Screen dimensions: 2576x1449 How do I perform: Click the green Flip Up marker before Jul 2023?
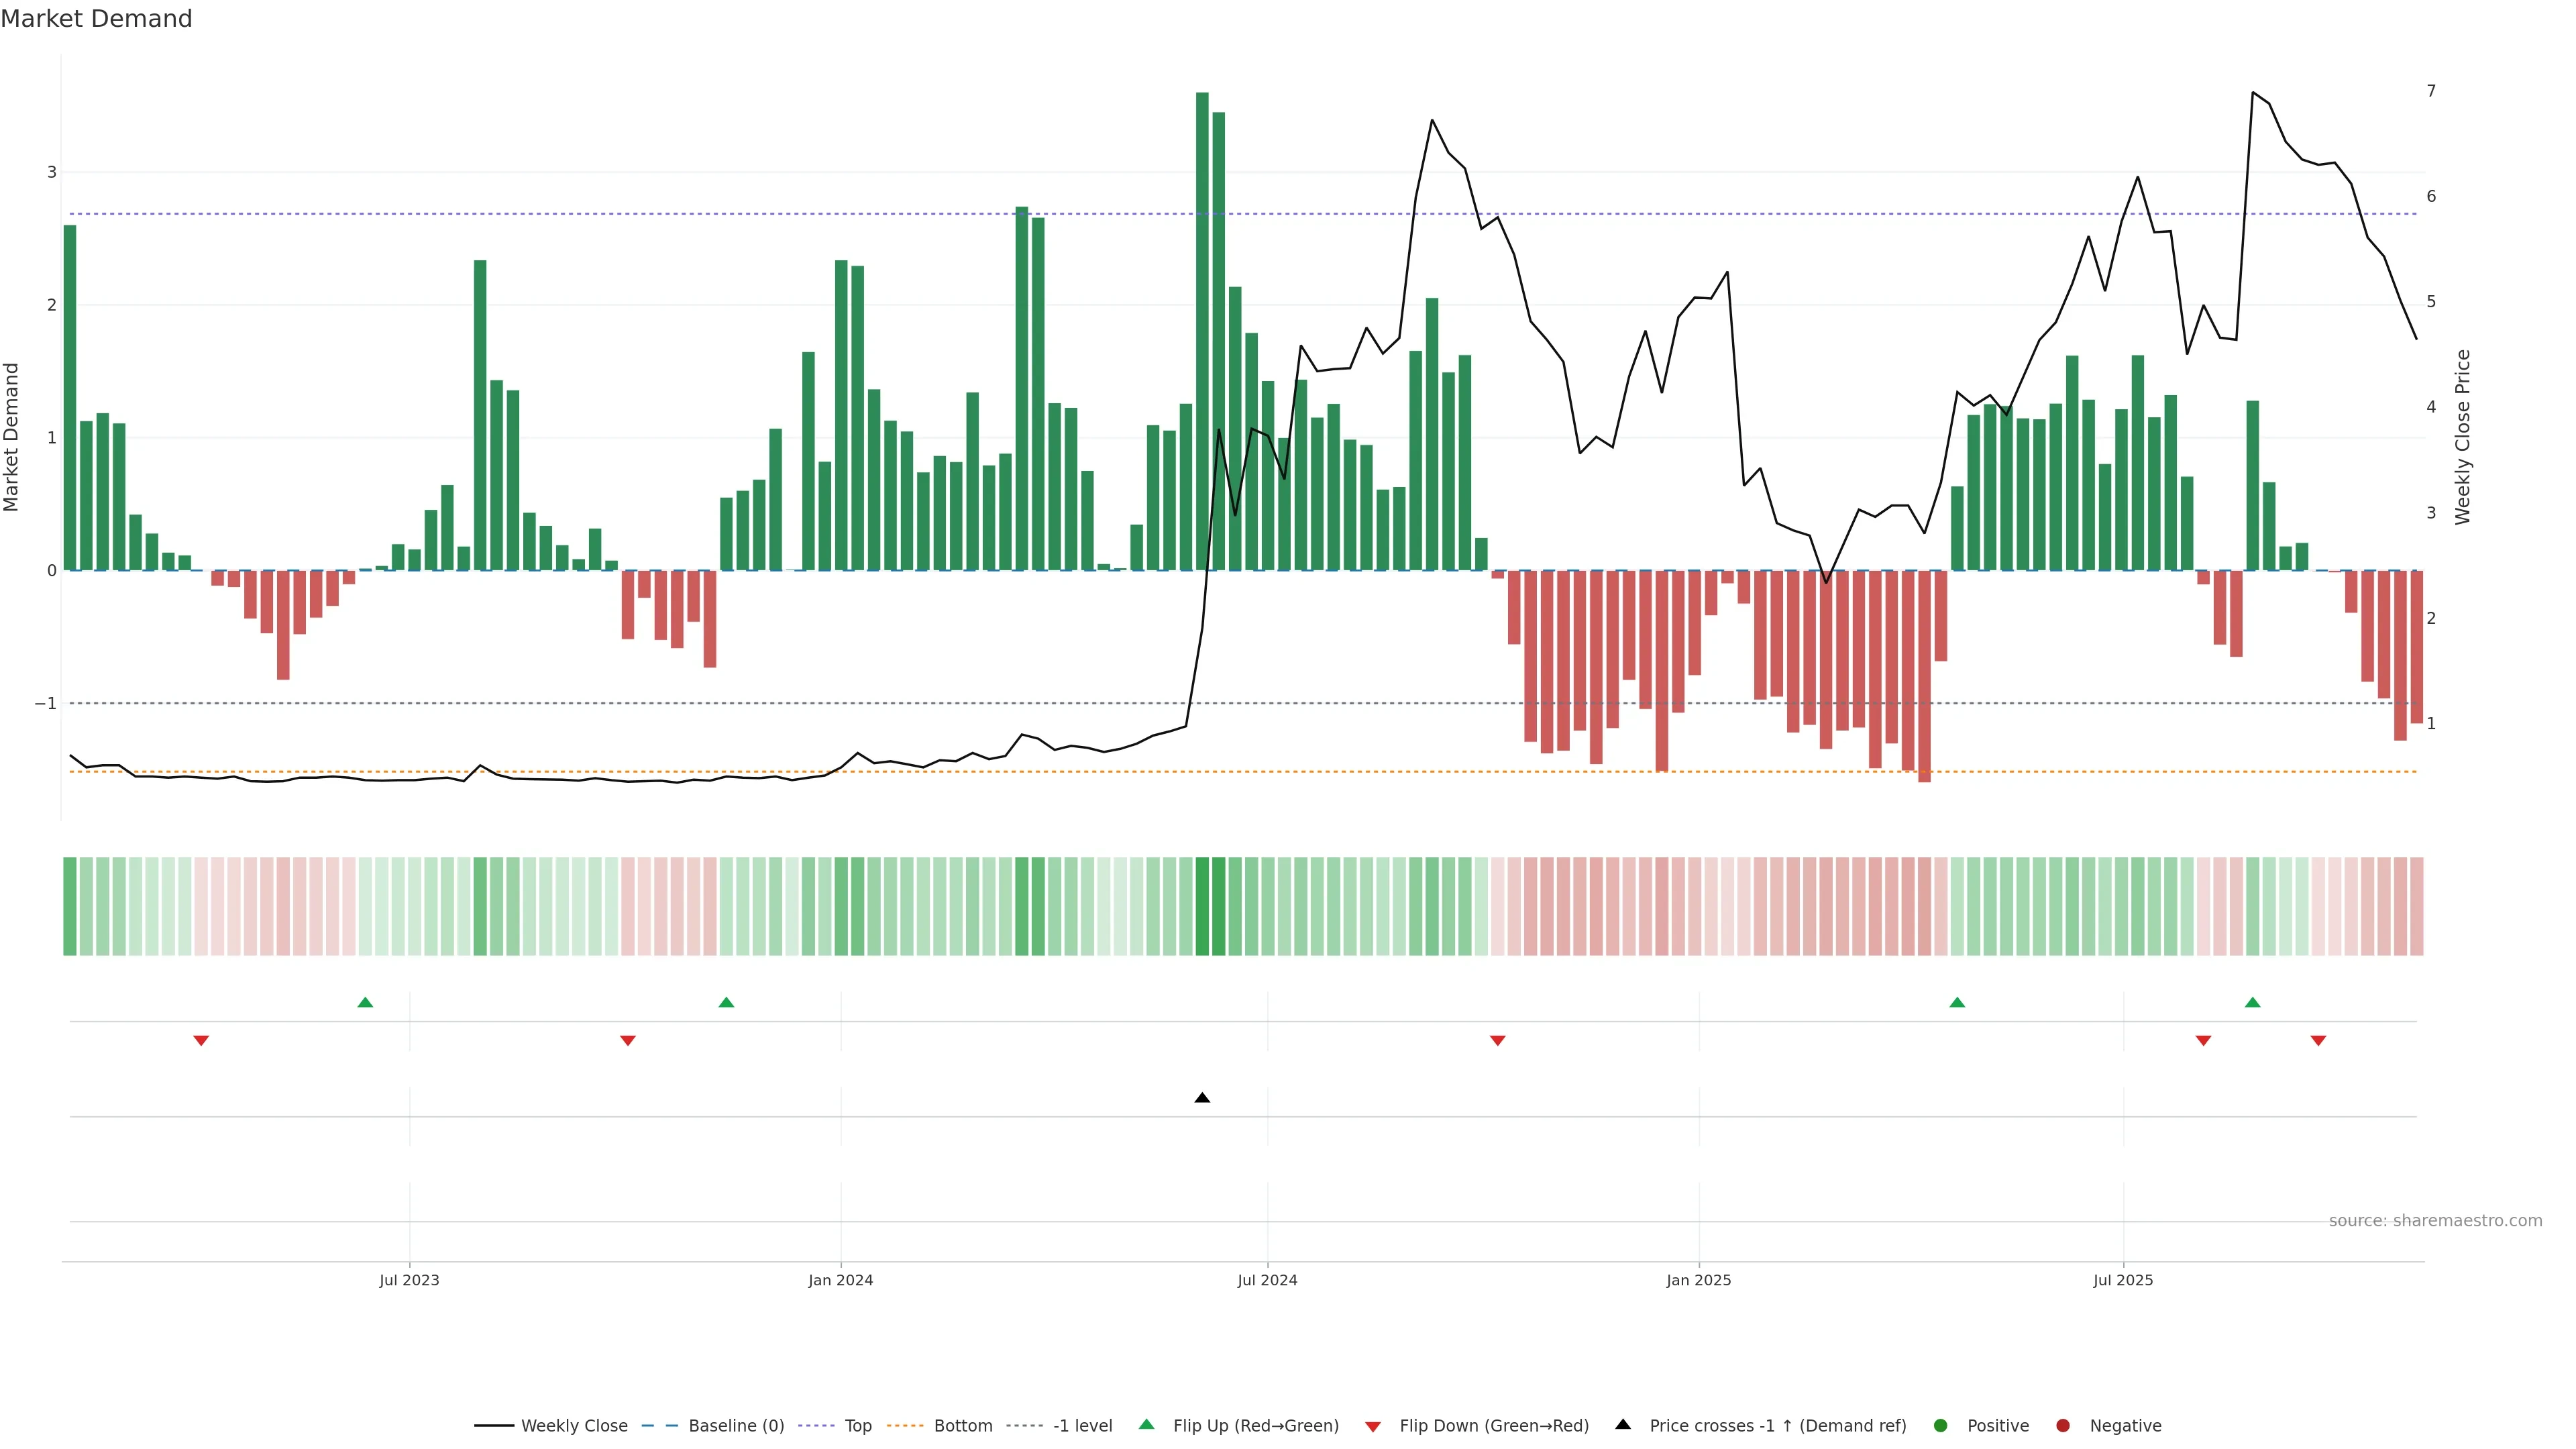[365, 1003]
